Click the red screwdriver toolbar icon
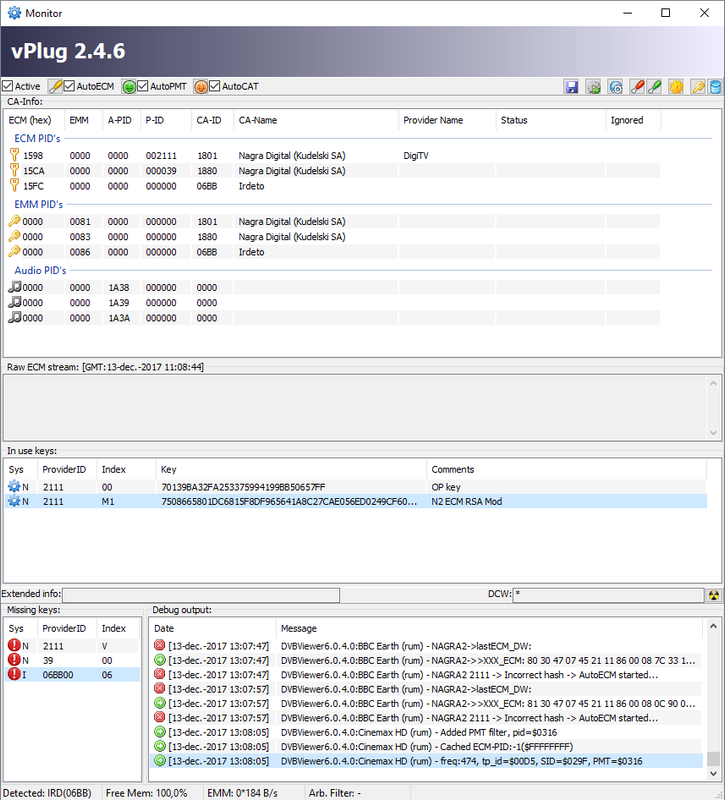This screenshot has height=800, width=725. pos(636,87)
